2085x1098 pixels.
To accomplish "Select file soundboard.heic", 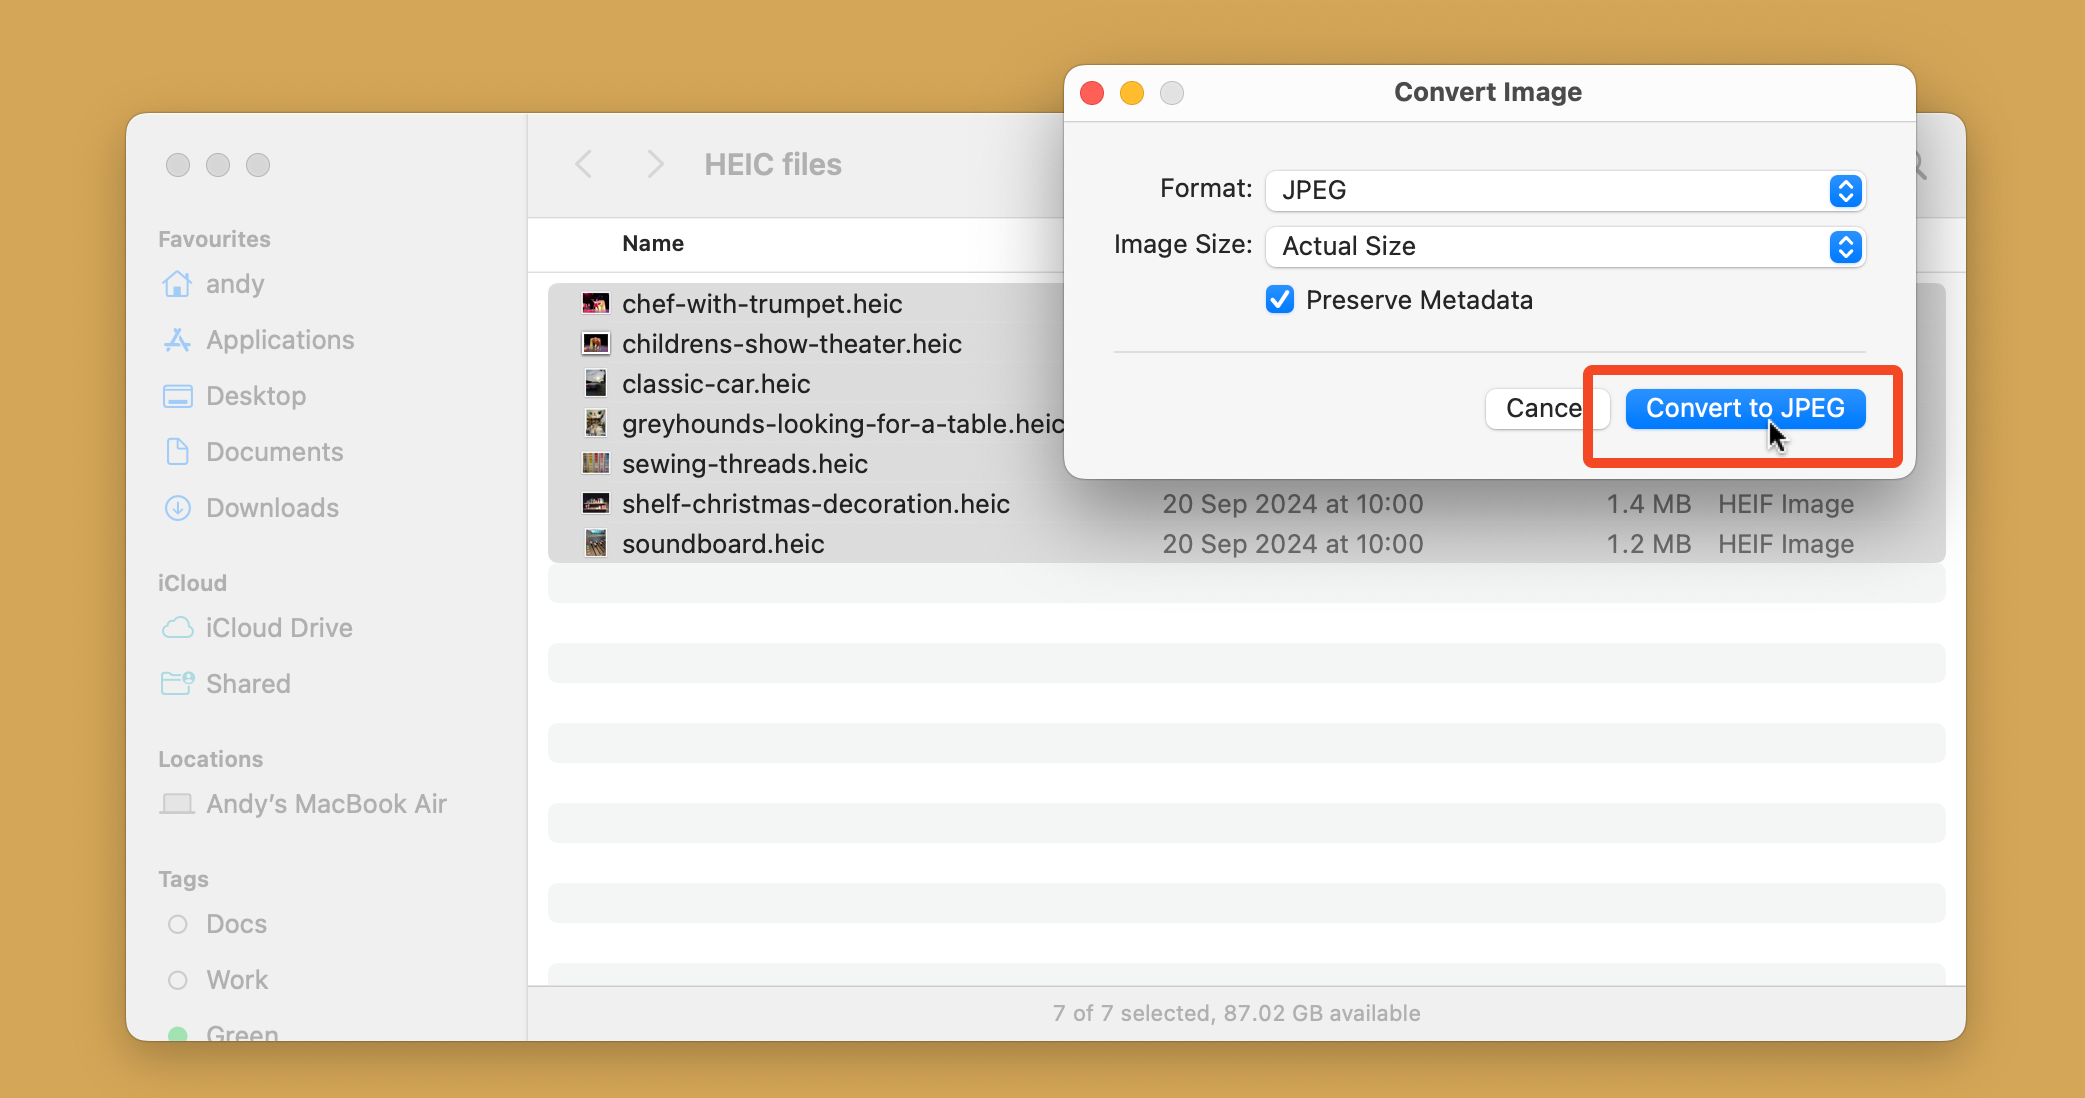I will click(723, 544).
